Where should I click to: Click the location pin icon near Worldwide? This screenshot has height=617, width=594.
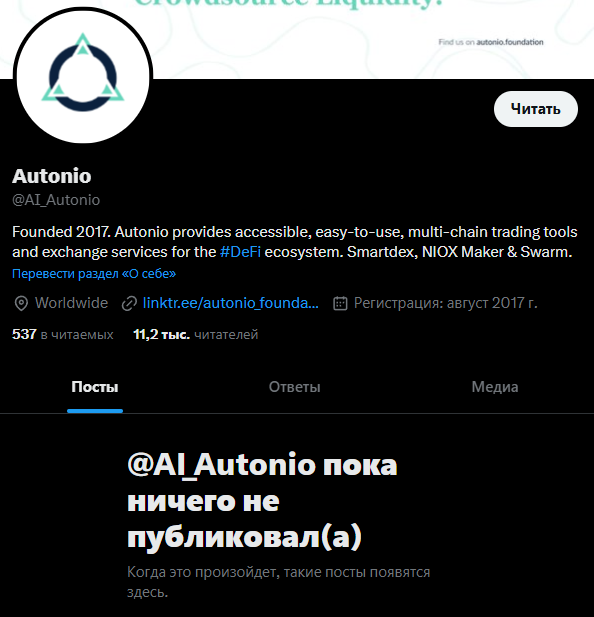point(21,303)
